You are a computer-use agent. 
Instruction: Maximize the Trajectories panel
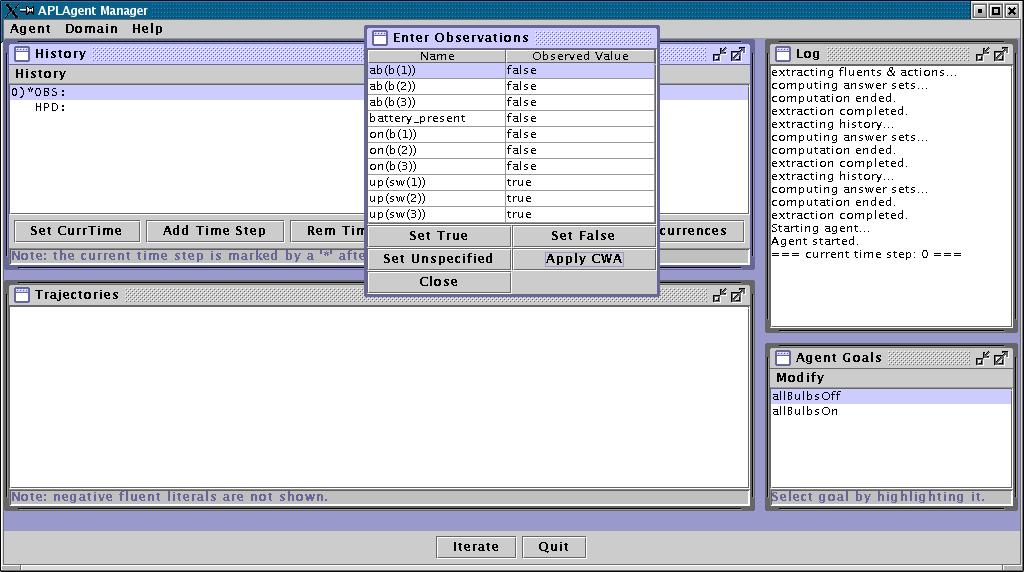tap(737, 295)
